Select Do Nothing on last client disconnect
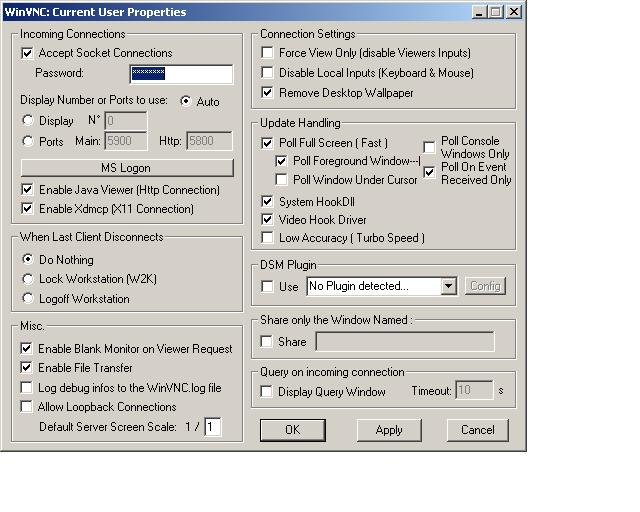640x512 pixels. pyautogui.click(x=28, y=259)
